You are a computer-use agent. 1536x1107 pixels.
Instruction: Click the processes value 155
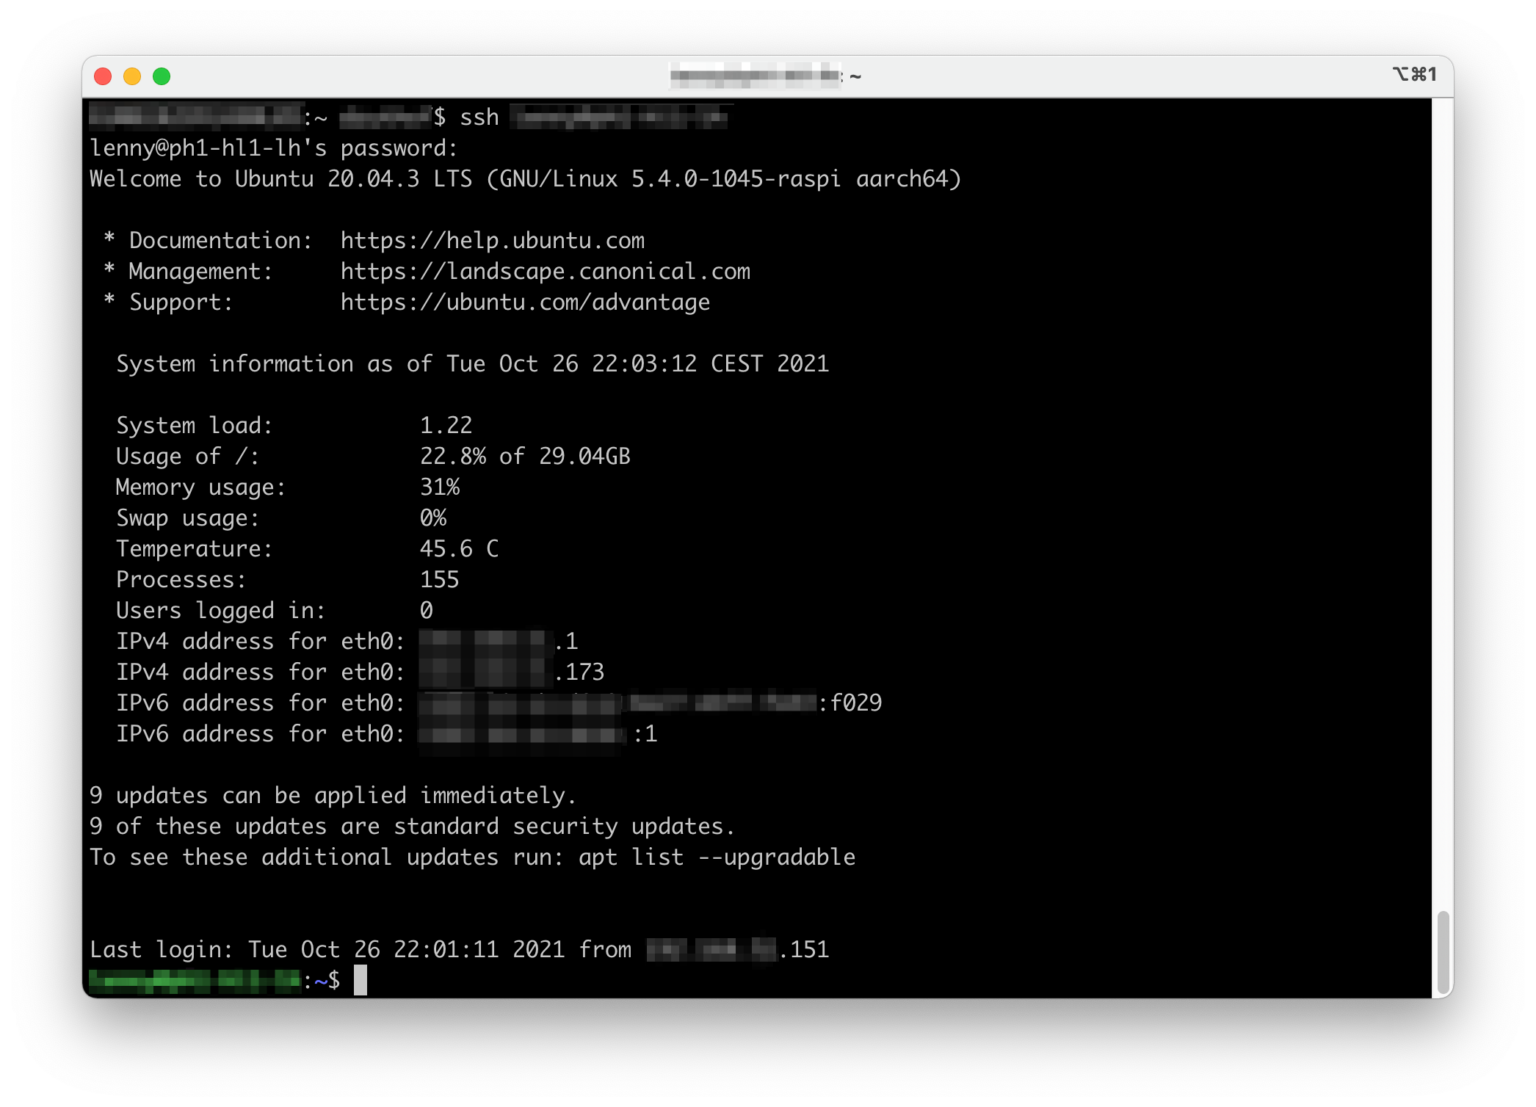click(439, 580)
